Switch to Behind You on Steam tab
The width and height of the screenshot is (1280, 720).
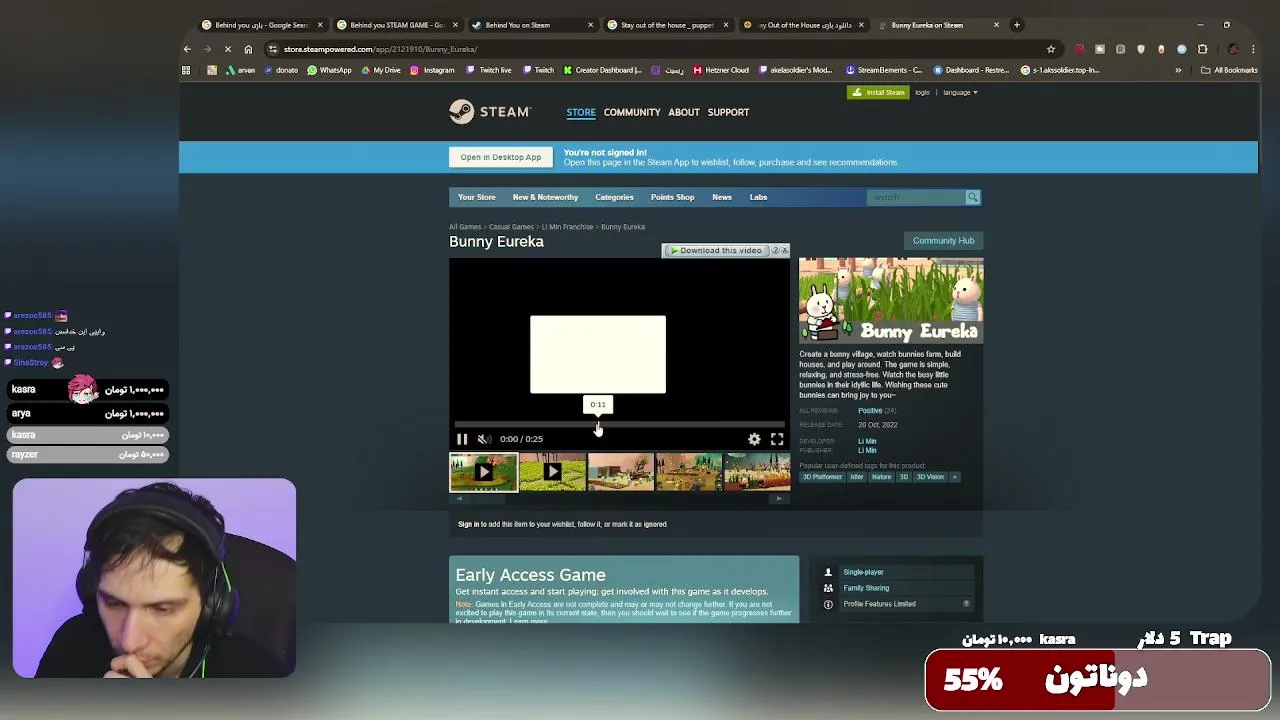click(532, 25)
